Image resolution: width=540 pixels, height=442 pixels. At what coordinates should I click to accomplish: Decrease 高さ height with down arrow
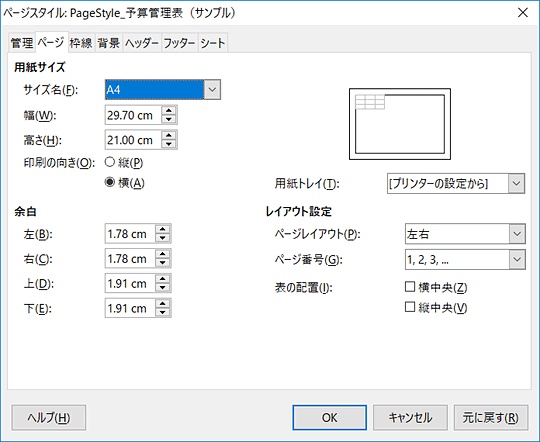point(169,144)
